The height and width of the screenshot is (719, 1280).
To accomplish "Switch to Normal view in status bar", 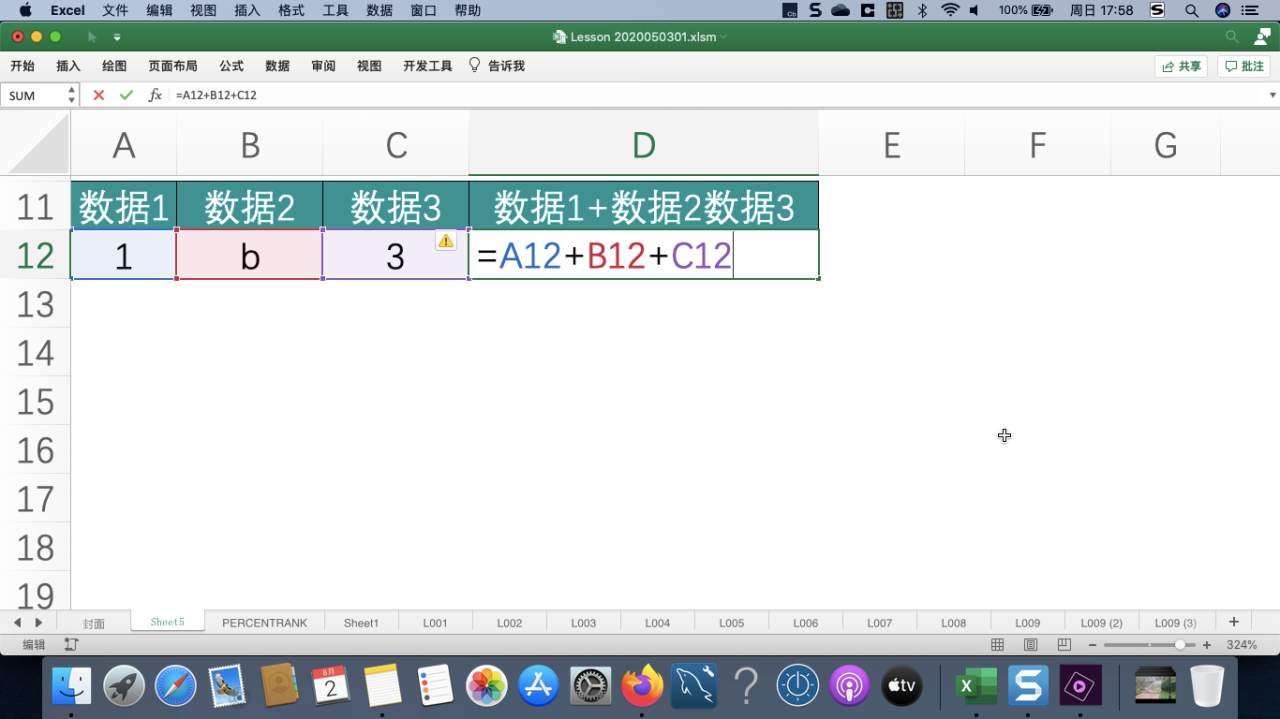I will pyautogui.click(x=997, y=645).
